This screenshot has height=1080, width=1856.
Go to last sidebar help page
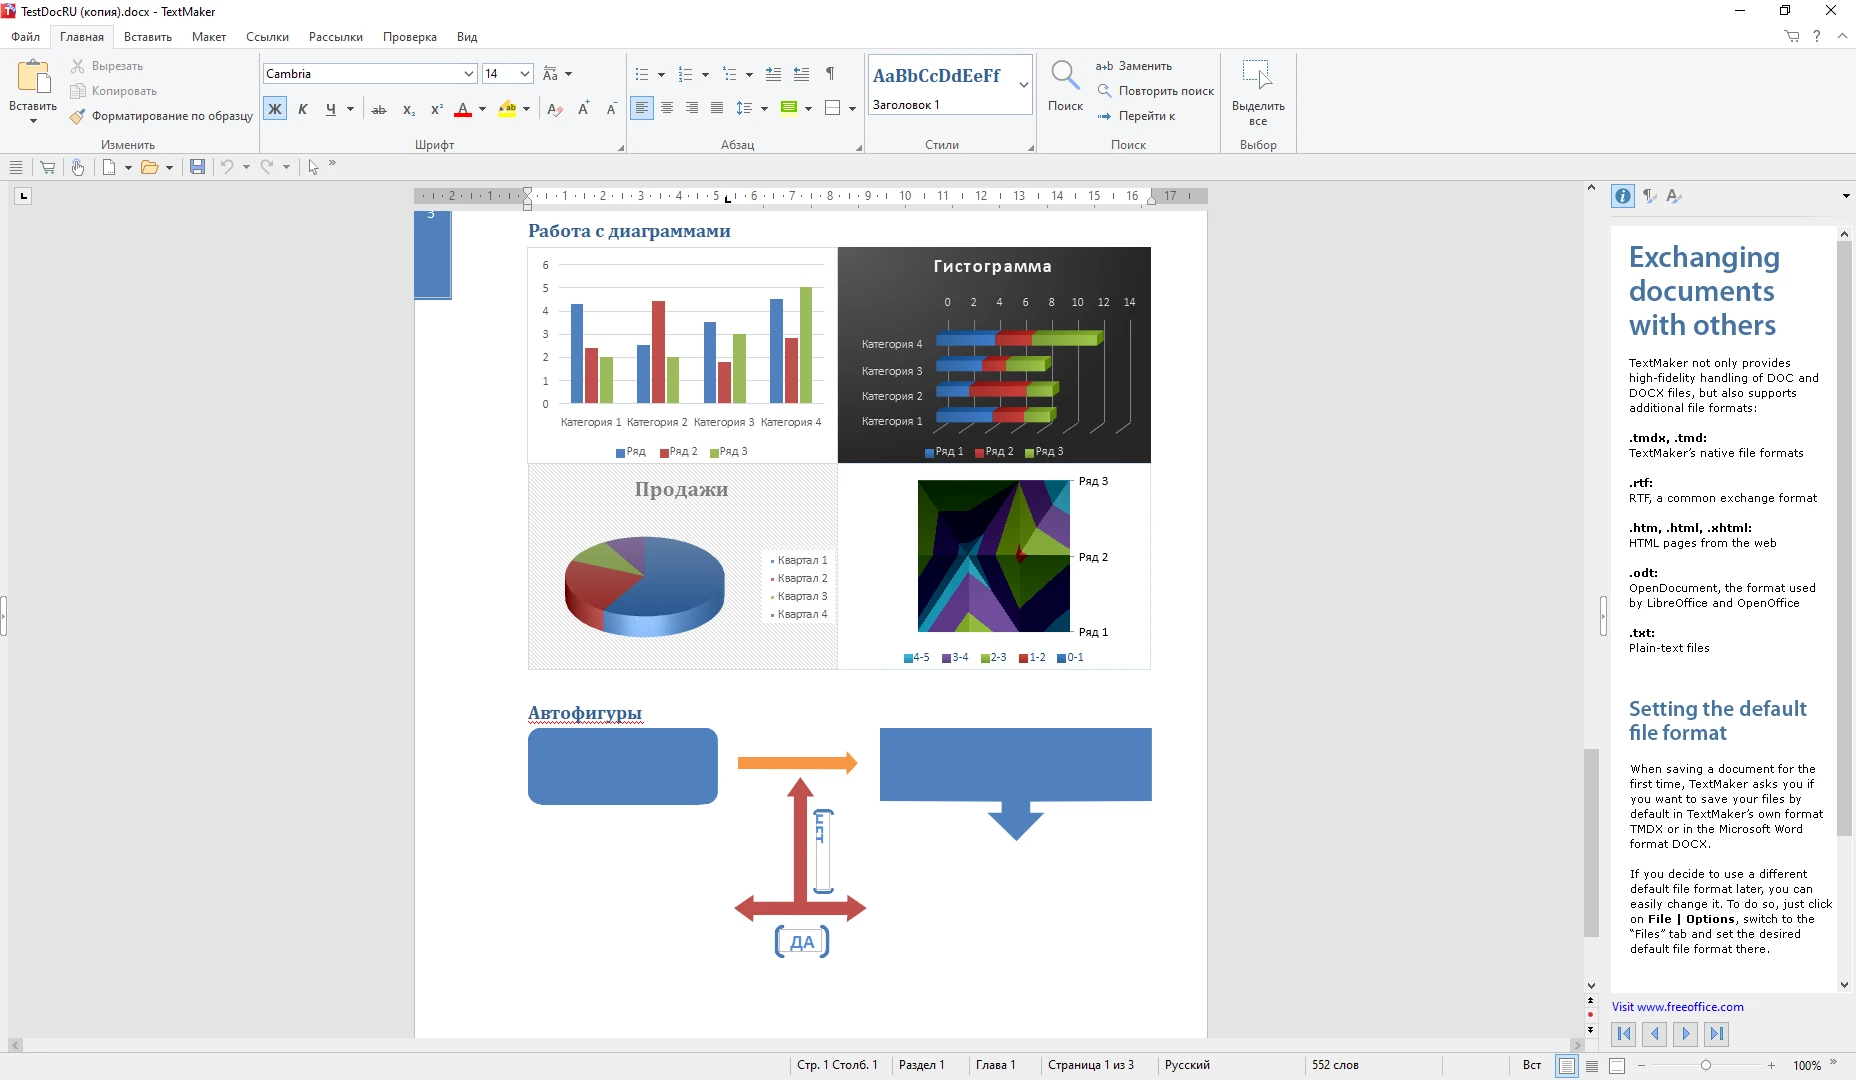[x=1717, y=1034]
